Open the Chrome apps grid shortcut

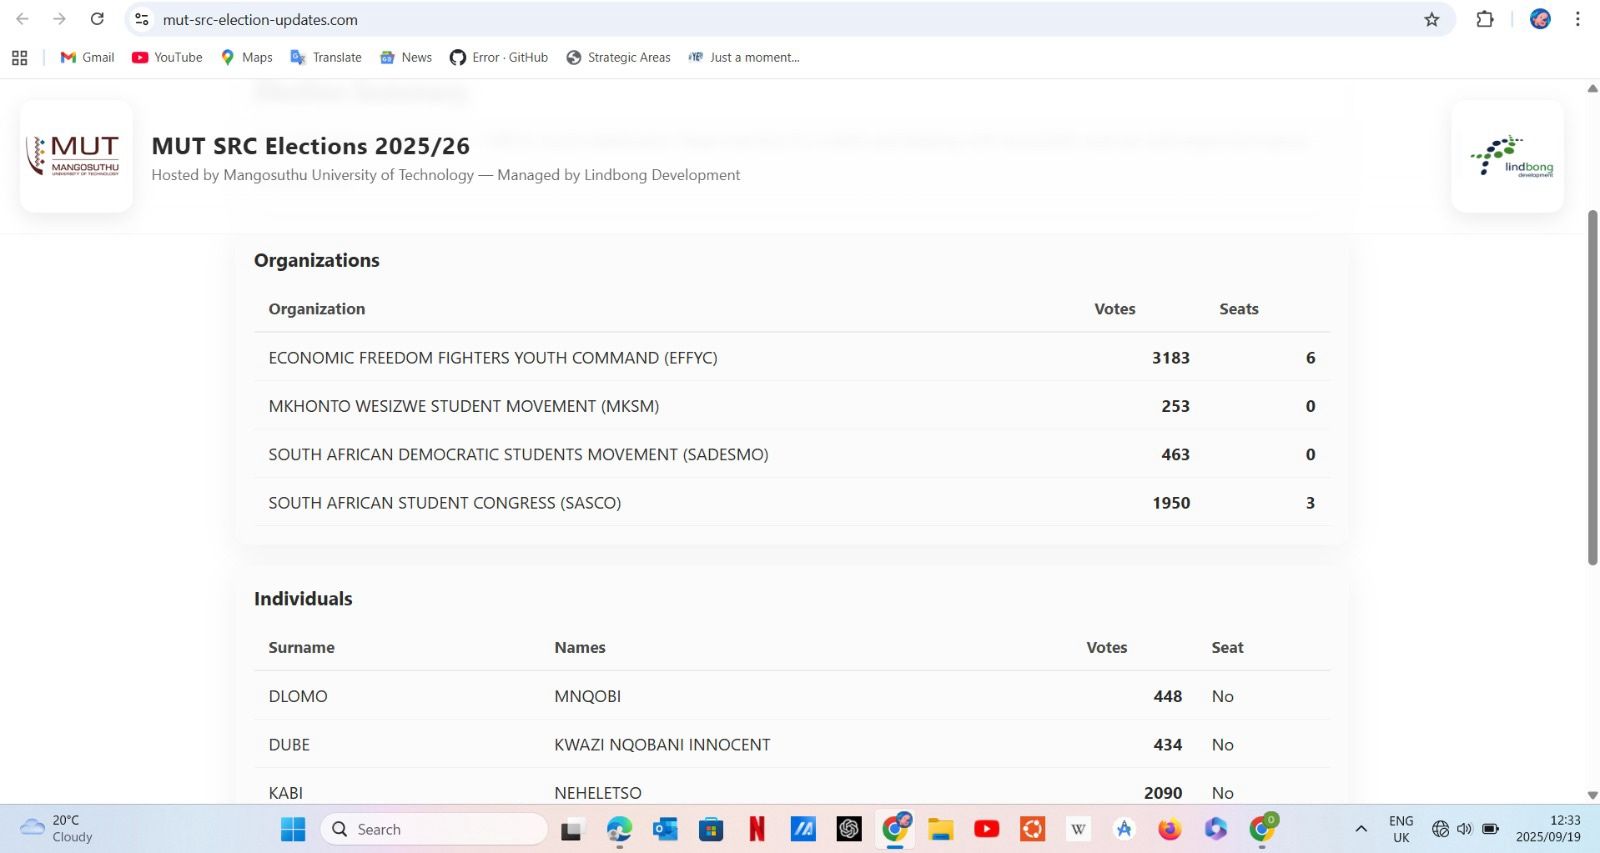point(19,58)
